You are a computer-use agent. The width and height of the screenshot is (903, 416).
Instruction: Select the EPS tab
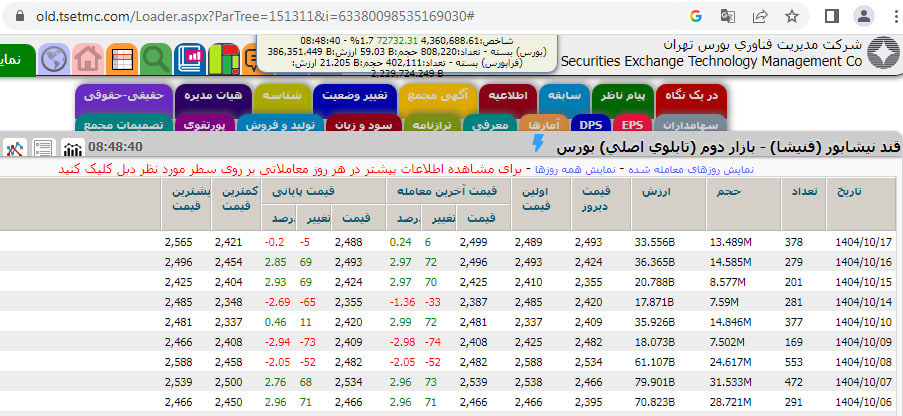coord(633,125)
